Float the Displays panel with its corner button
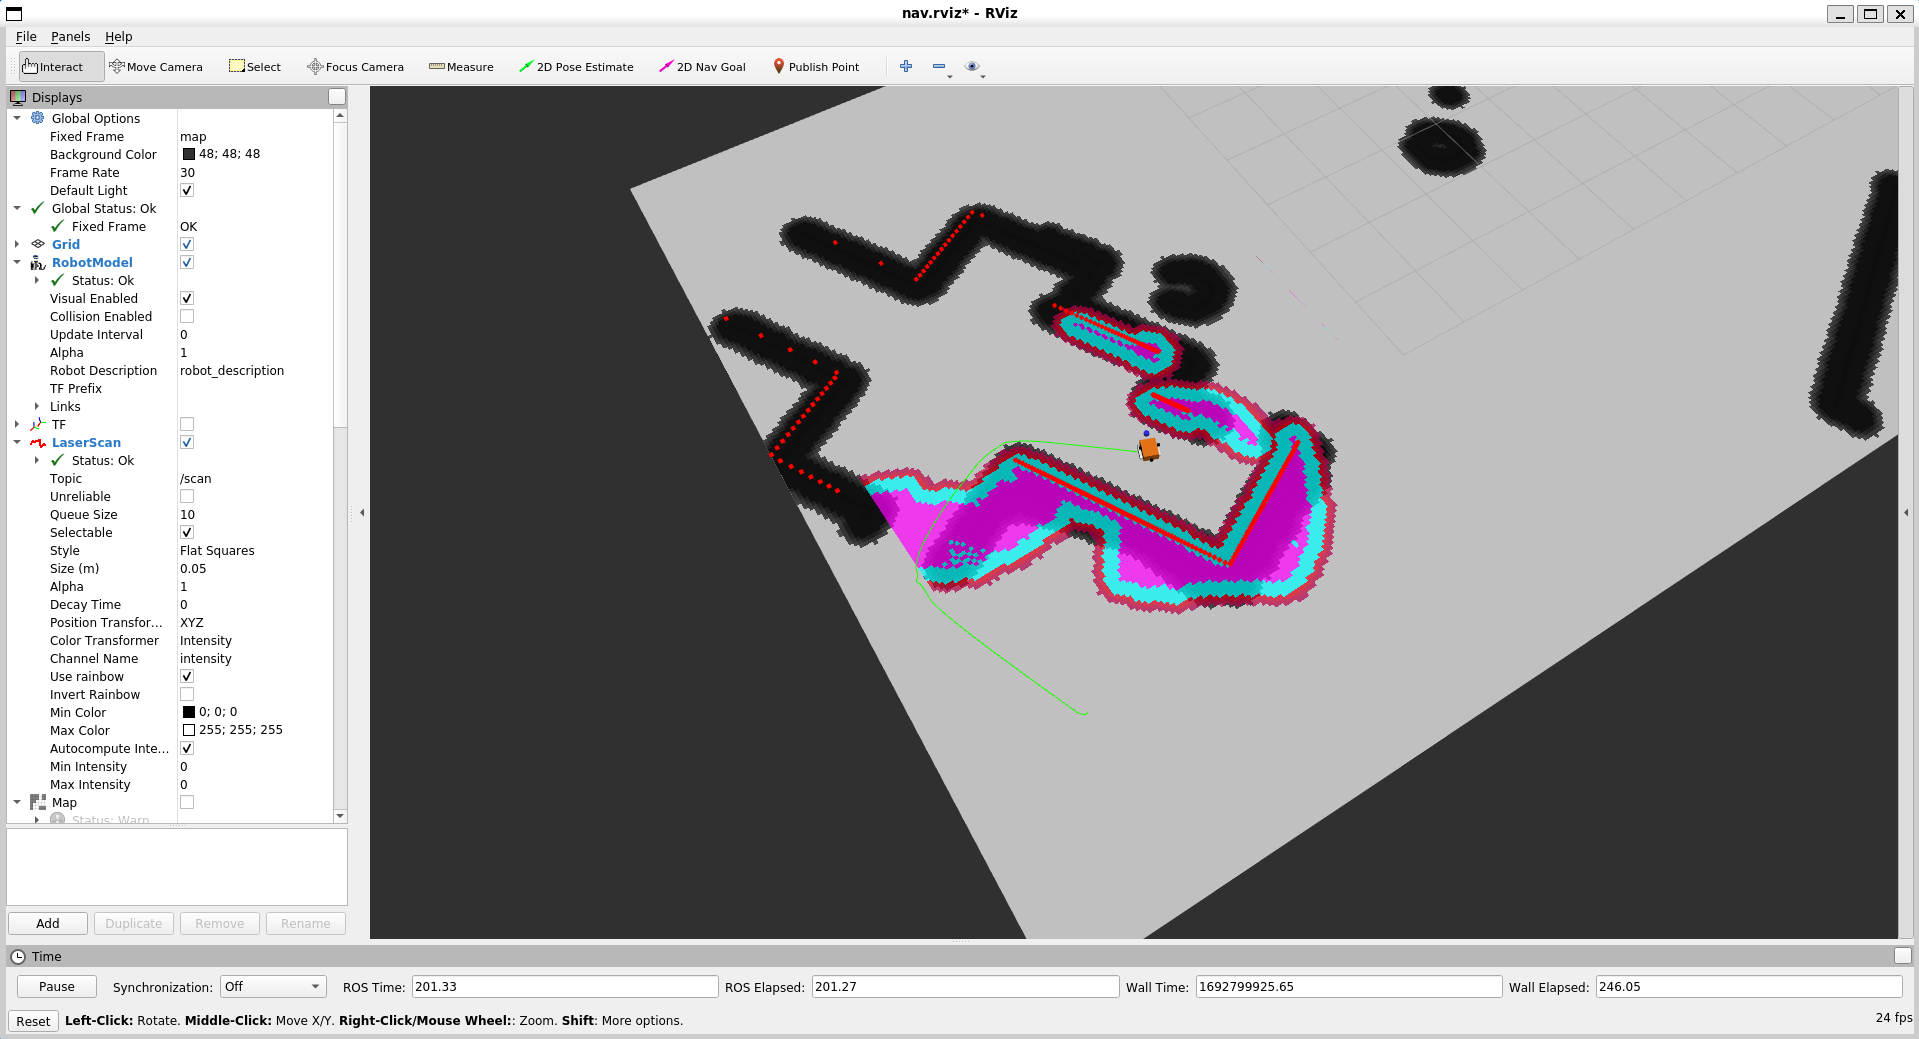1919x1039 pixels. 337,97
